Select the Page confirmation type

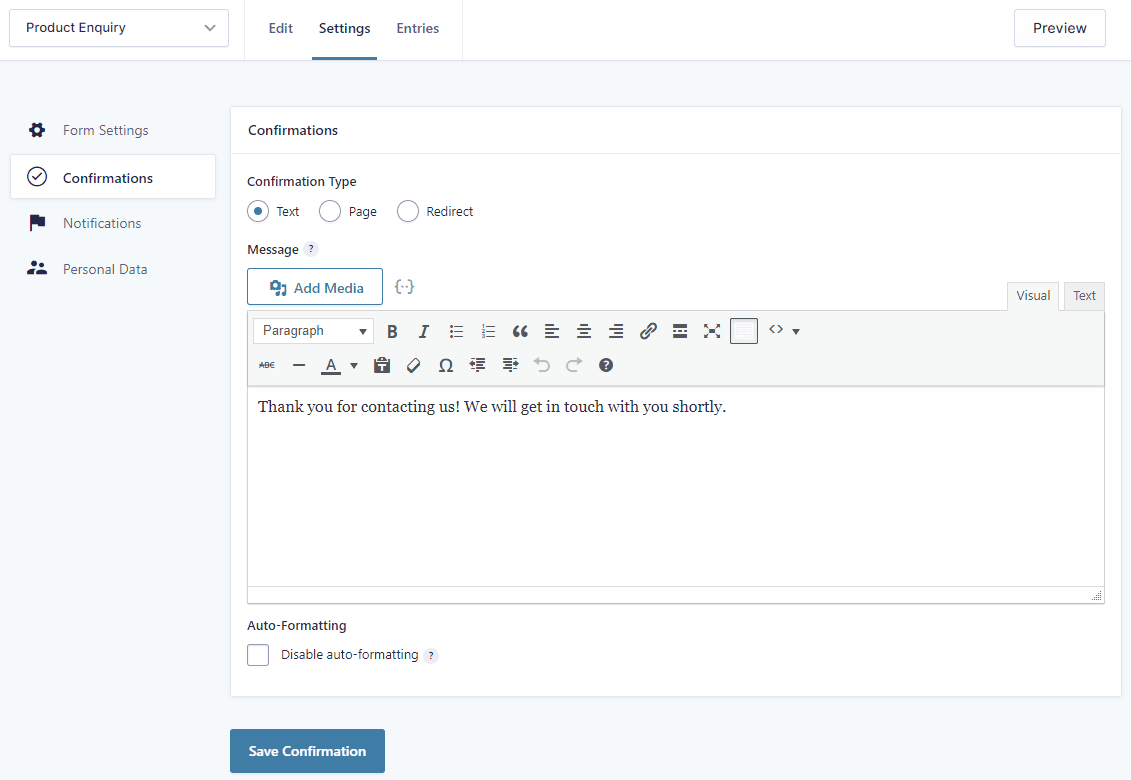[x=330, y=211]
